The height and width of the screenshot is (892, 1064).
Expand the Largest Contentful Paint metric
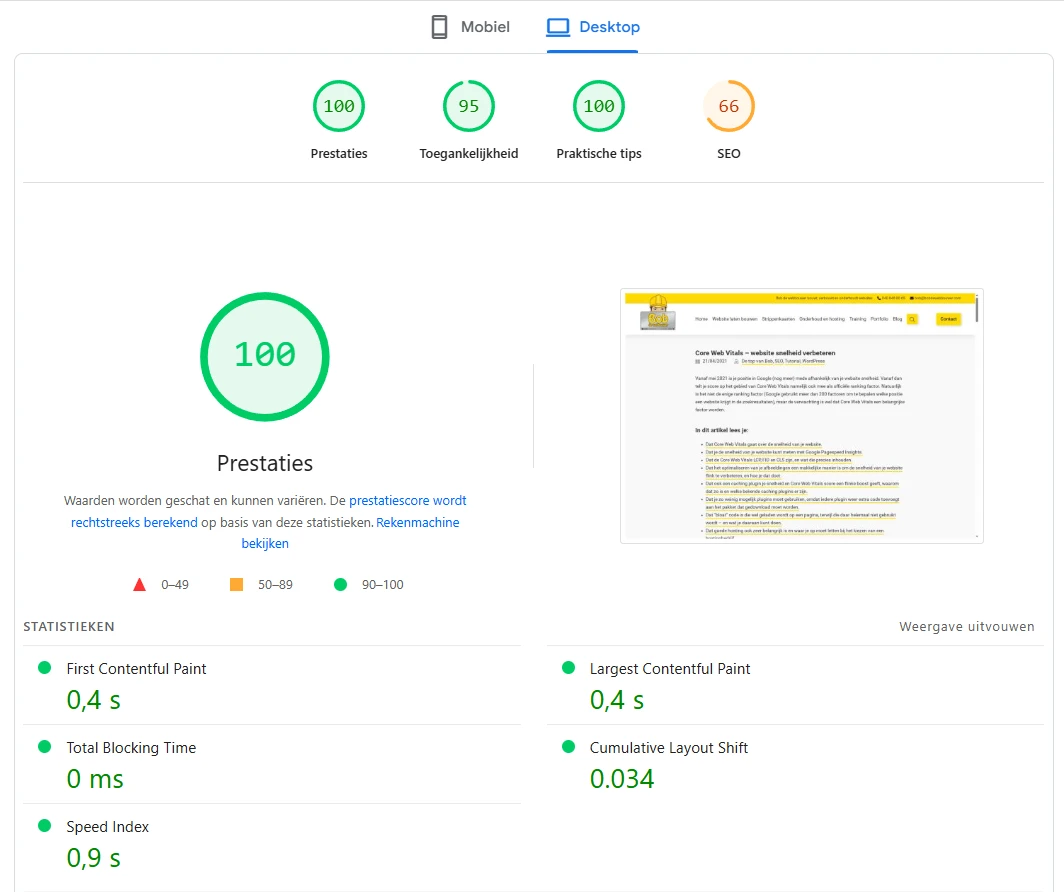(x=669, y=669)
